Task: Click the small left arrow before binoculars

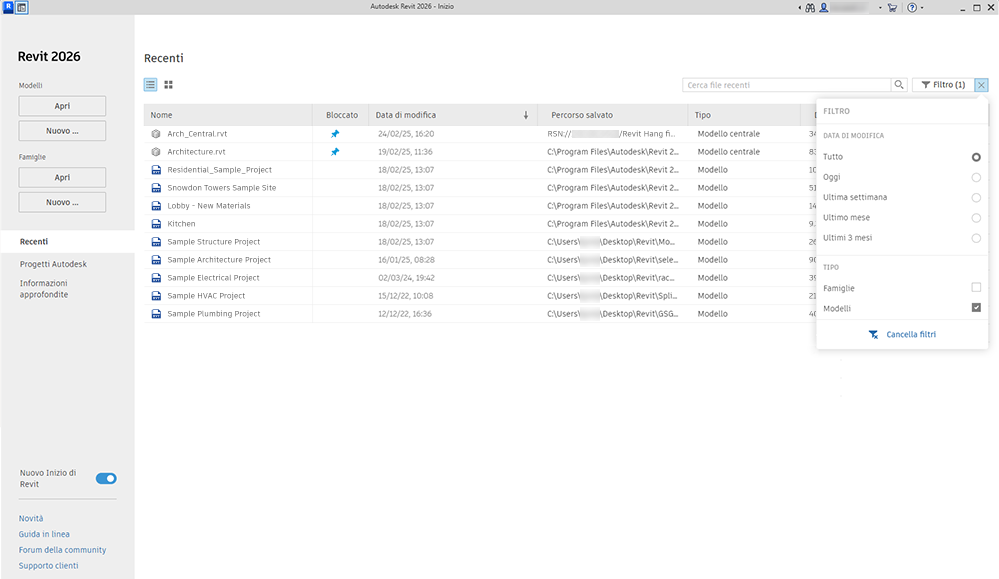Action: pyautogui.click(x=800, y=8)
